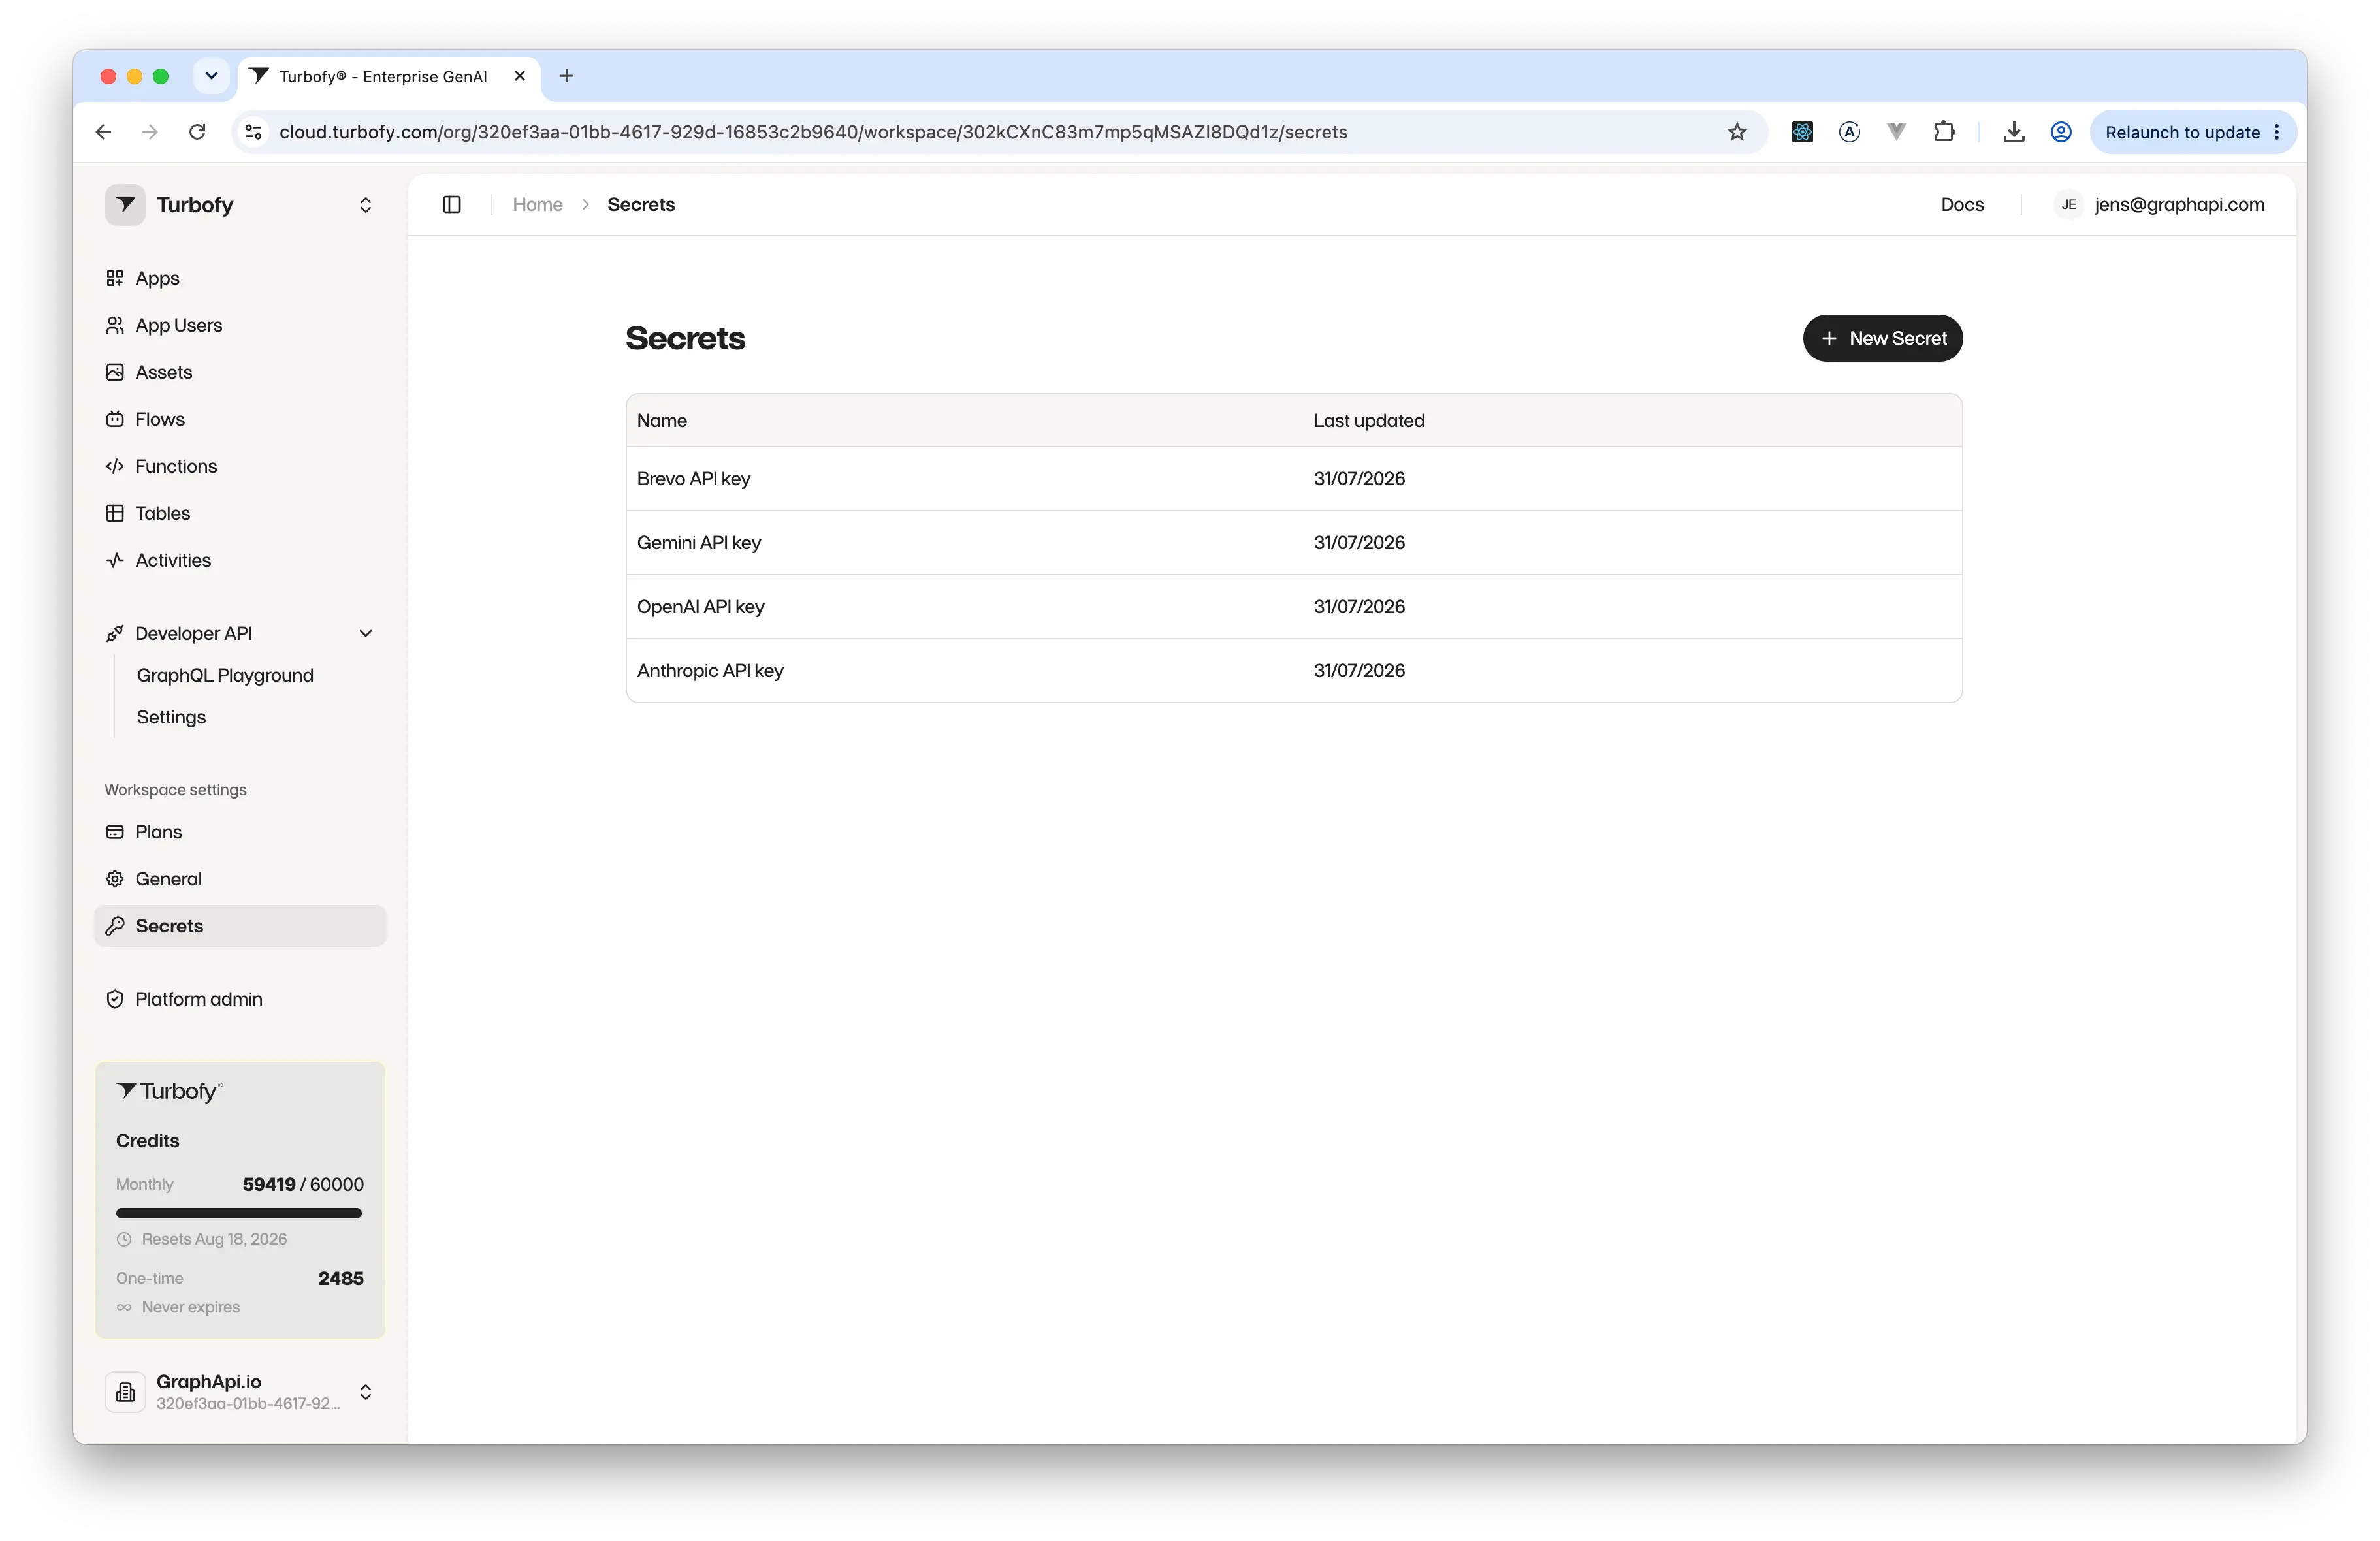Go back to previous page
This screenshot has height=1541, width=2380.
click(103, 132)
